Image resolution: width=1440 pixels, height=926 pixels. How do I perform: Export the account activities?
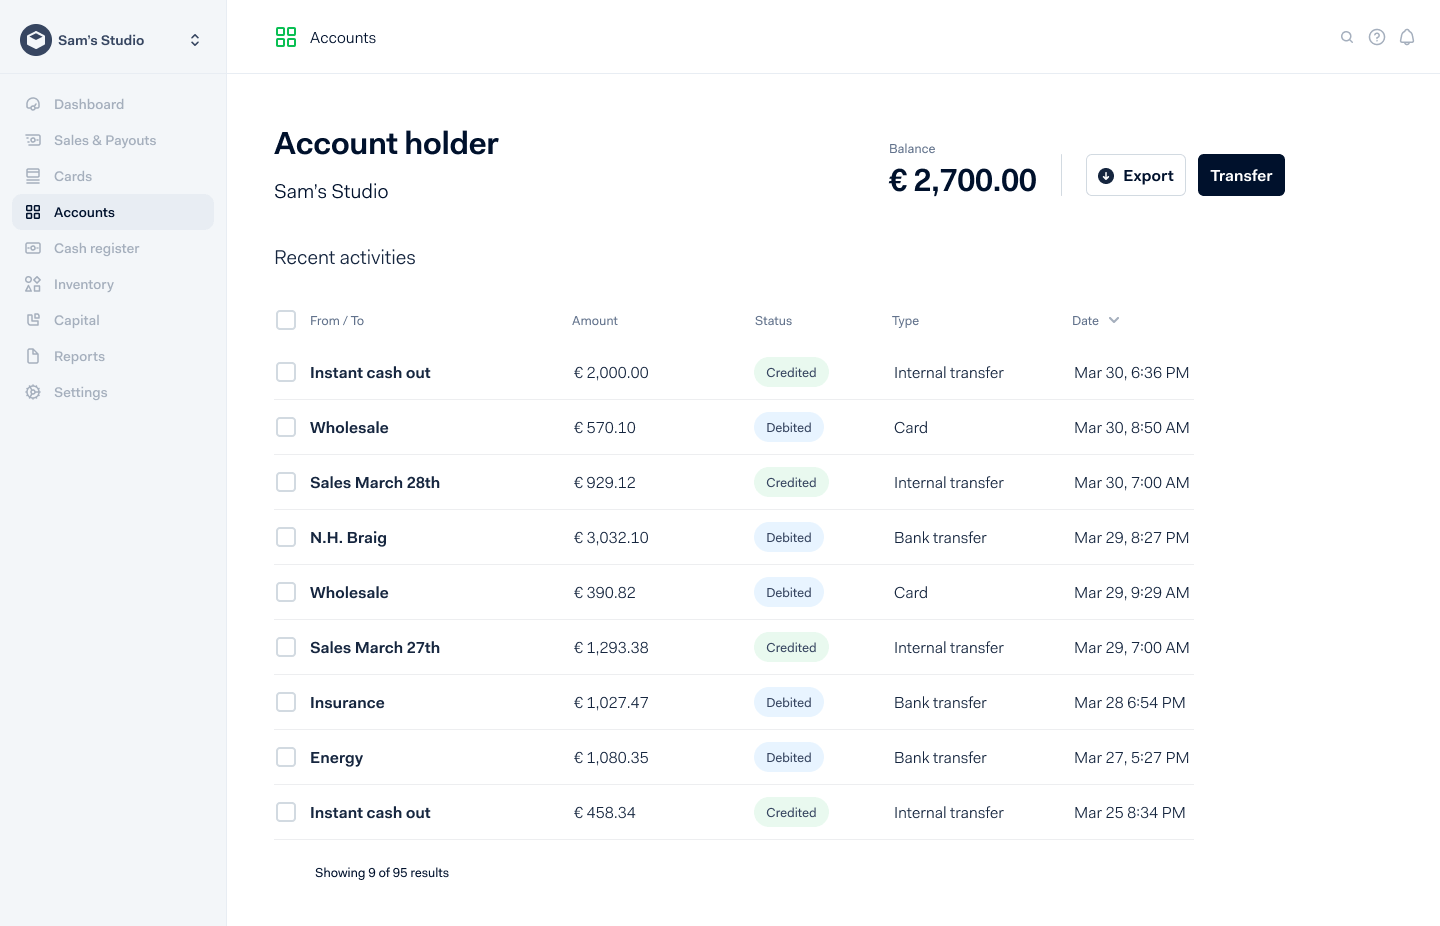(1135, 175)
